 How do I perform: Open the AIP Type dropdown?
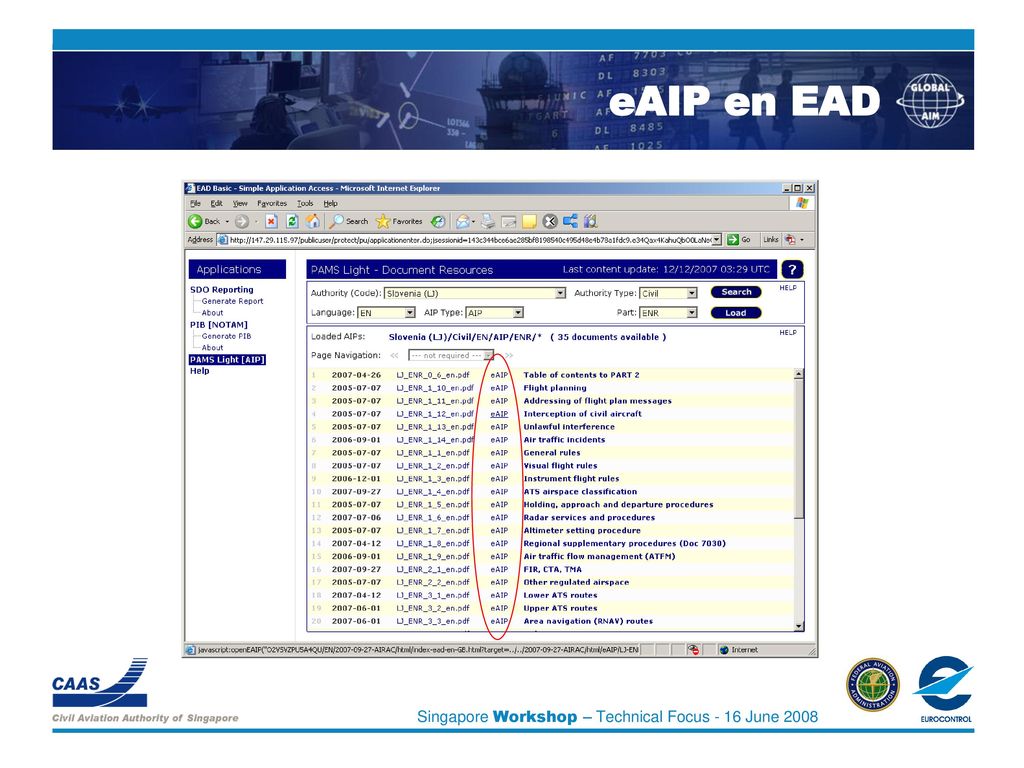[x=494, y=313]
